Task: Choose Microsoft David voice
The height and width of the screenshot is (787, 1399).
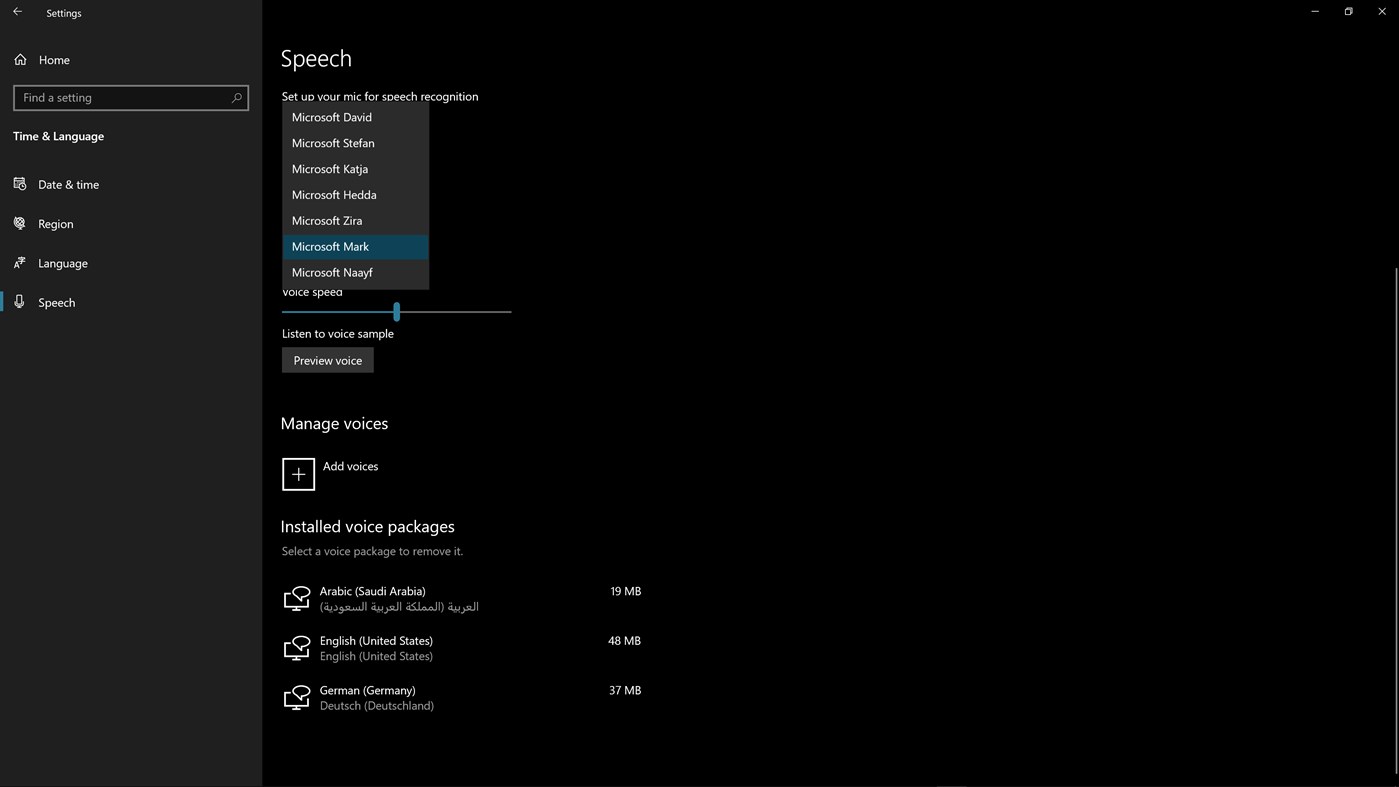Action: [355, 117]
